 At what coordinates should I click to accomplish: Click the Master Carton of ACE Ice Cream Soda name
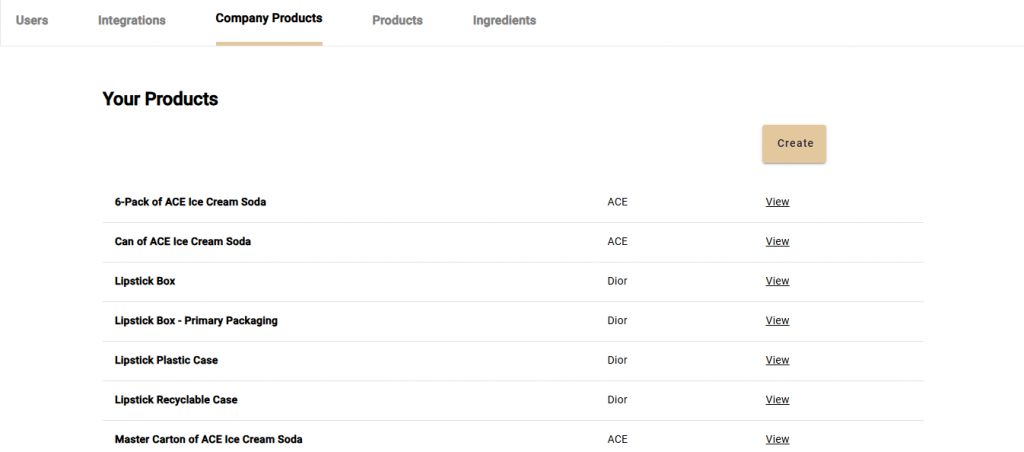tap(208, 439)
